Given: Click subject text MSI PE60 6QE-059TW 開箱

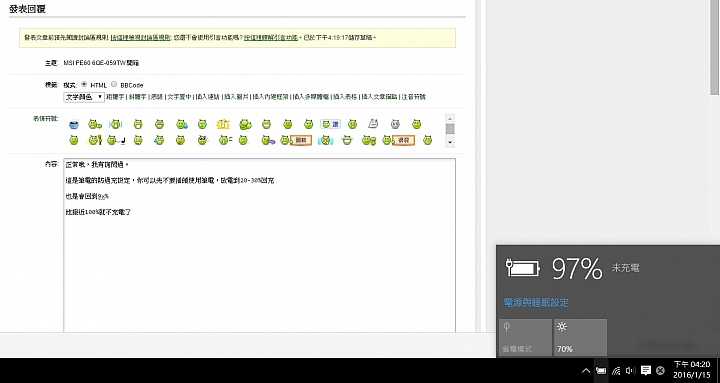Looking at the screenshot, I should click(x=101, y=63).
